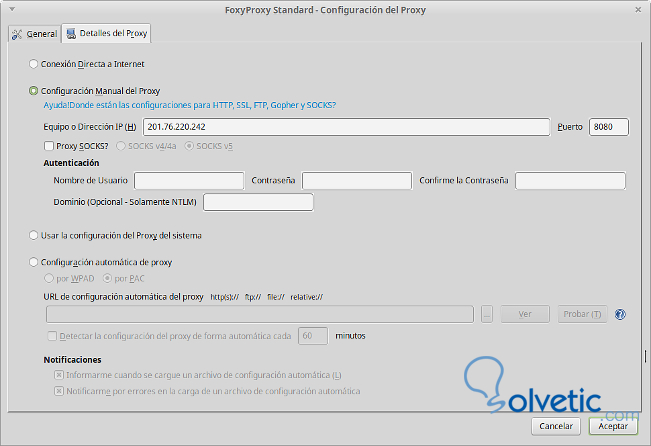Open the window menu arrow in title bar
The height and width of the screenshot is (446, 651).
[x=12, y=9]
